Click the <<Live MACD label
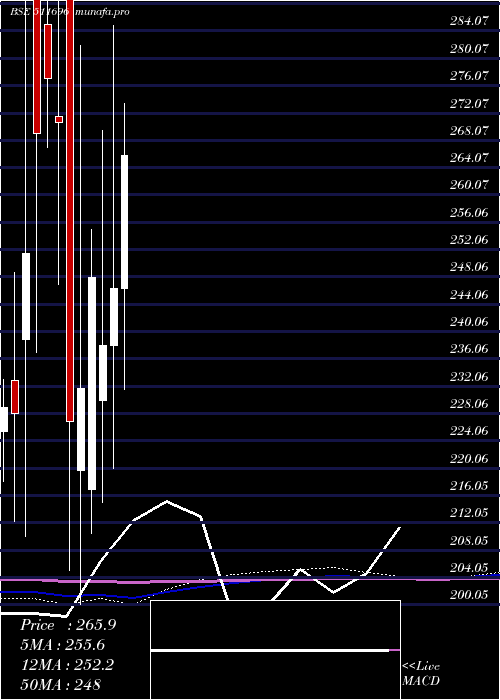500x700 pixels. pos(421,674)
